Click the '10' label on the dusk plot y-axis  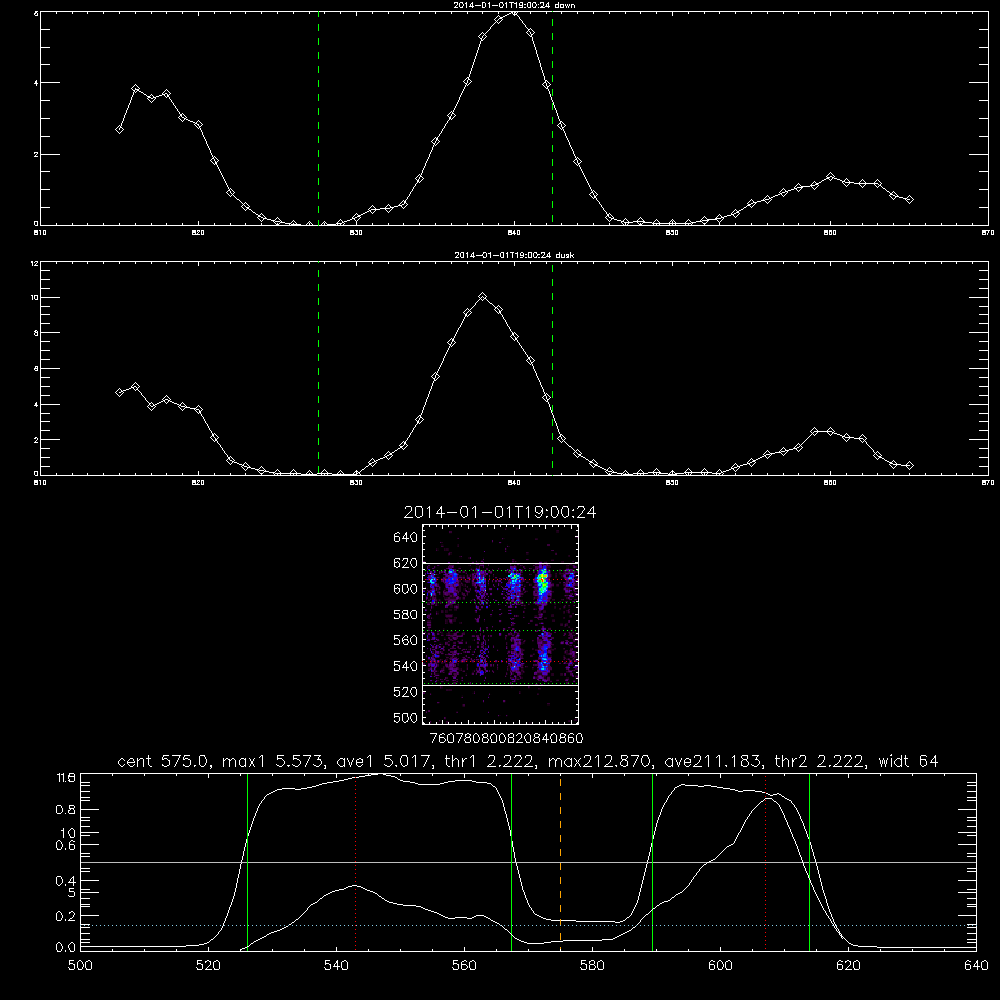pos(34,298)
